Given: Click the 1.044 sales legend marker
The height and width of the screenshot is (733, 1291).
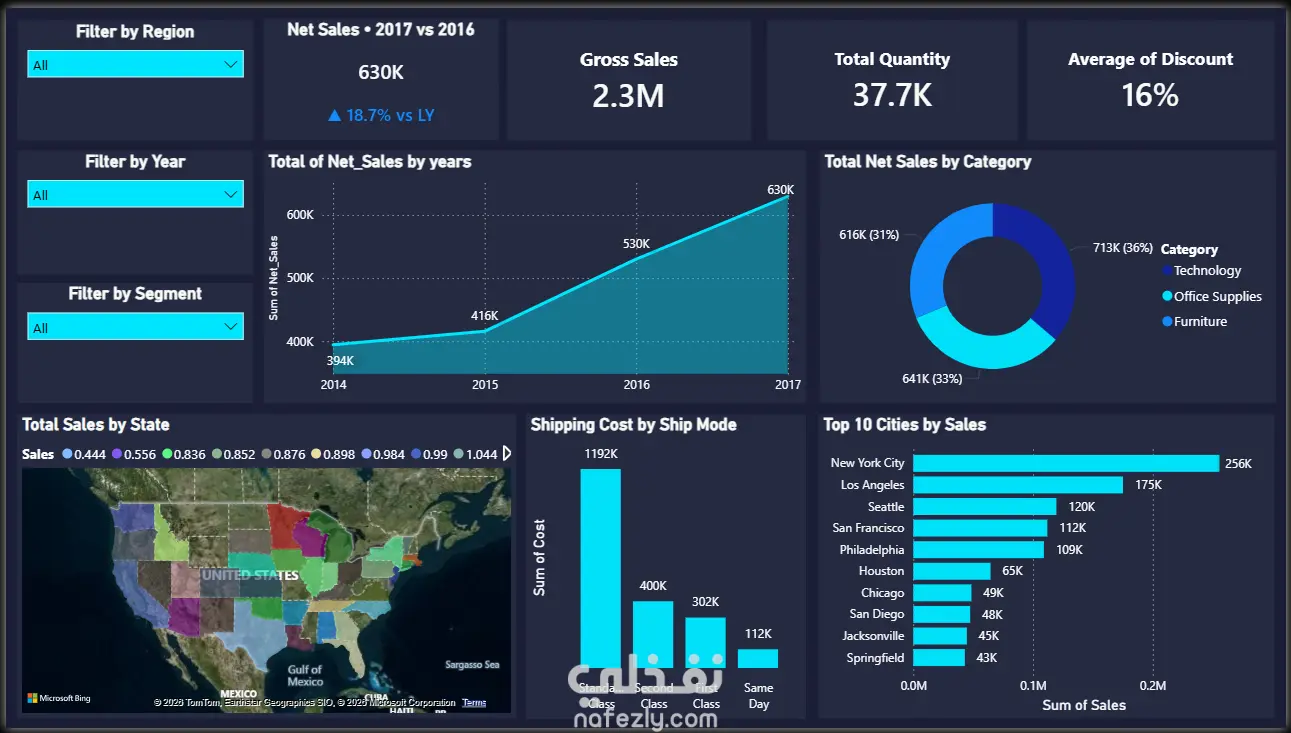Looking at the screenshot, I should click(x=458, y=454).
